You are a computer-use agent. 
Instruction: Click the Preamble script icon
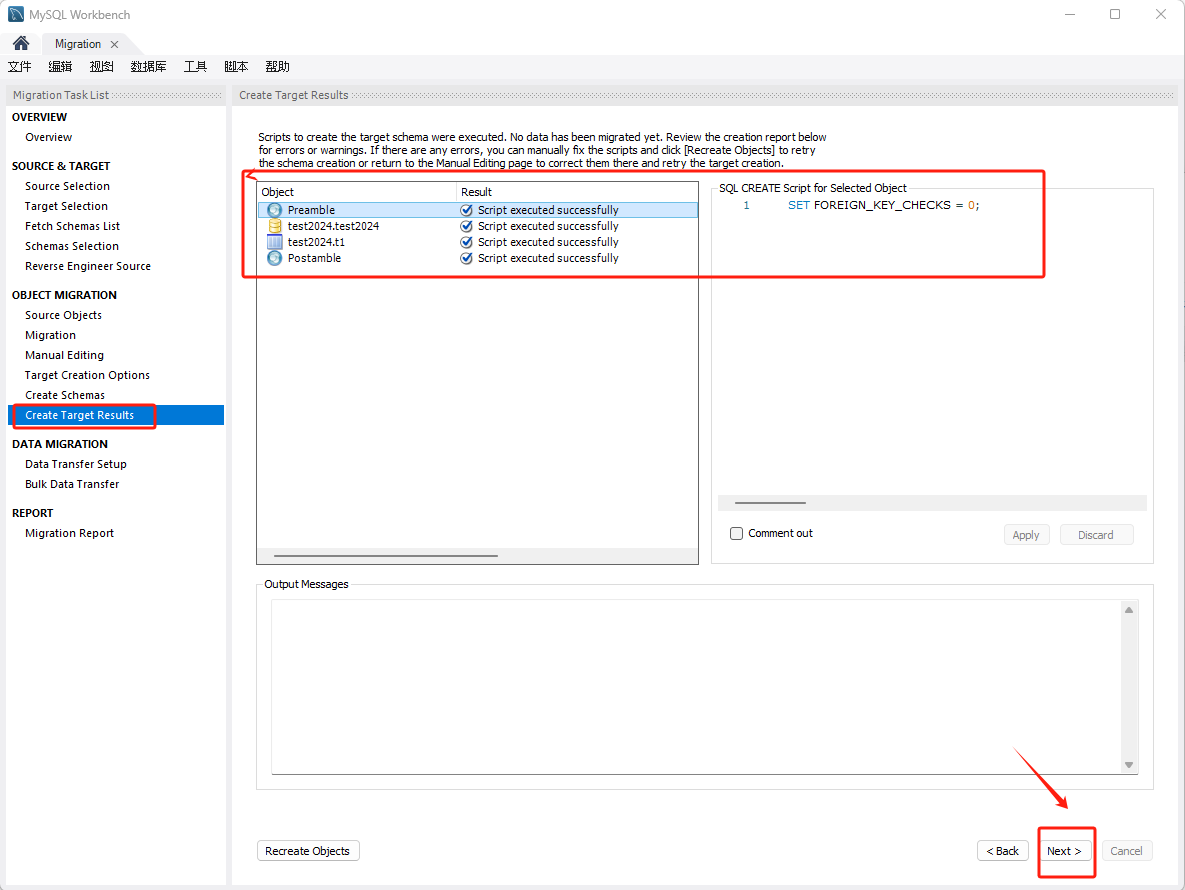pos(275,210)
